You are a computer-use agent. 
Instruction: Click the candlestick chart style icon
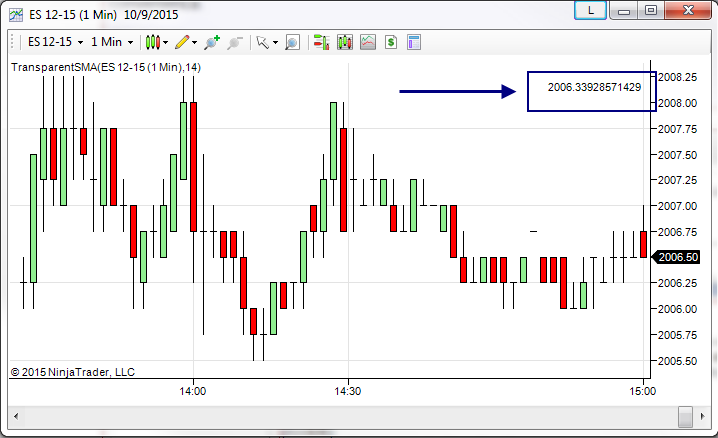click(153, 42)
